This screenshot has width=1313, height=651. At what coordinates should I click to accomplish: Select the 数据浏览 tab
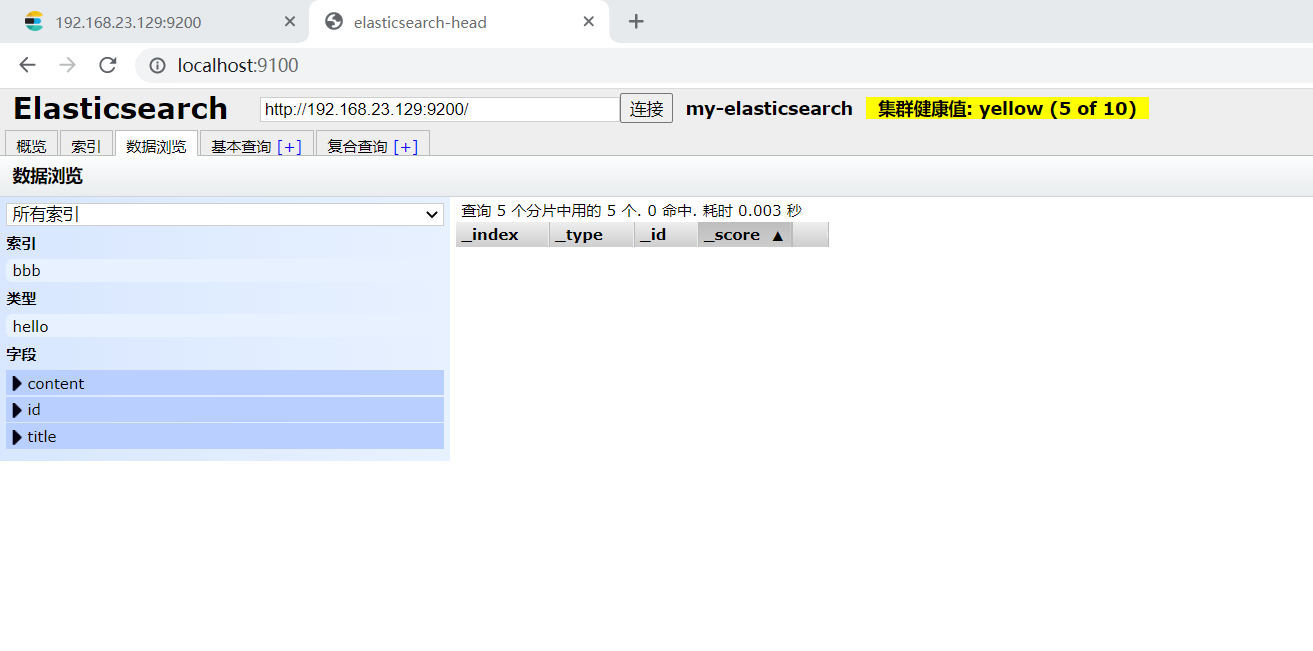[x=156, y=145]
